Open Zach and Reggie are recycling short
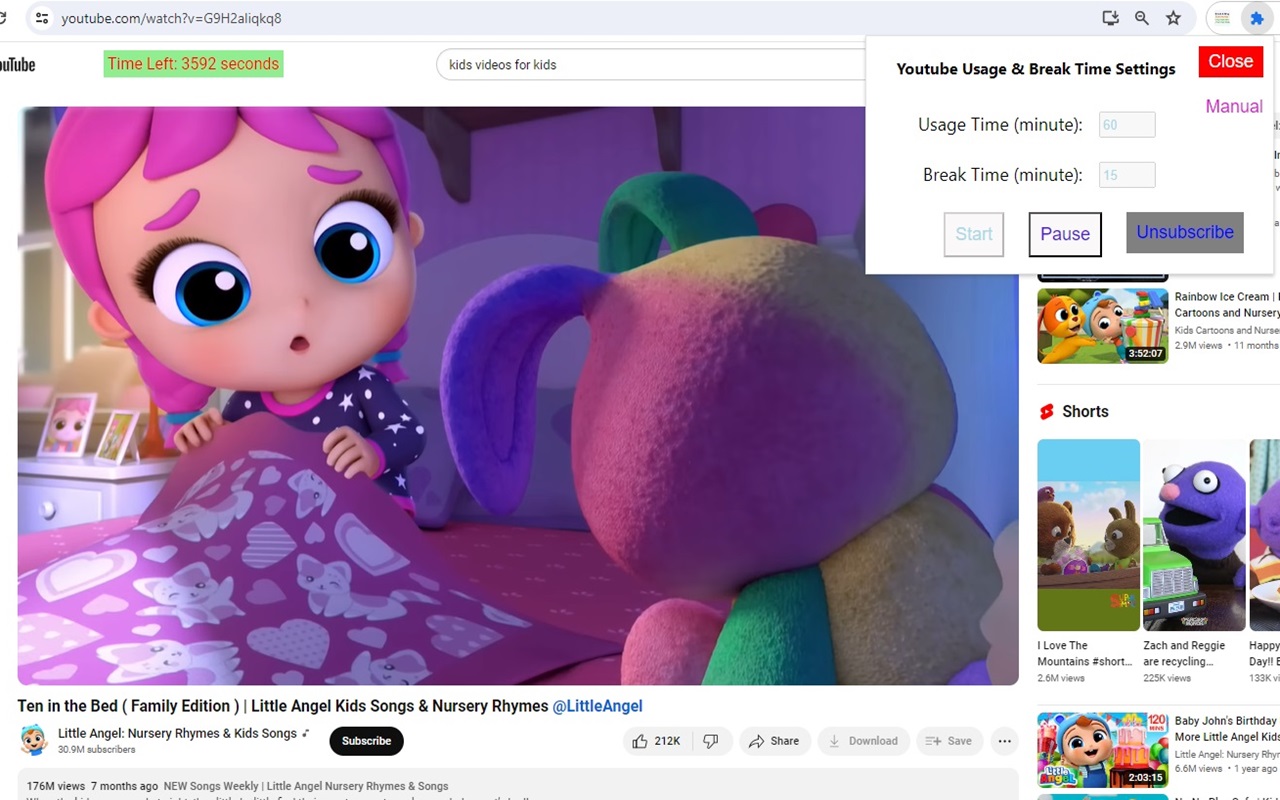The height and width of the screenshot is (800, 1280). [x=1194, y=535]
